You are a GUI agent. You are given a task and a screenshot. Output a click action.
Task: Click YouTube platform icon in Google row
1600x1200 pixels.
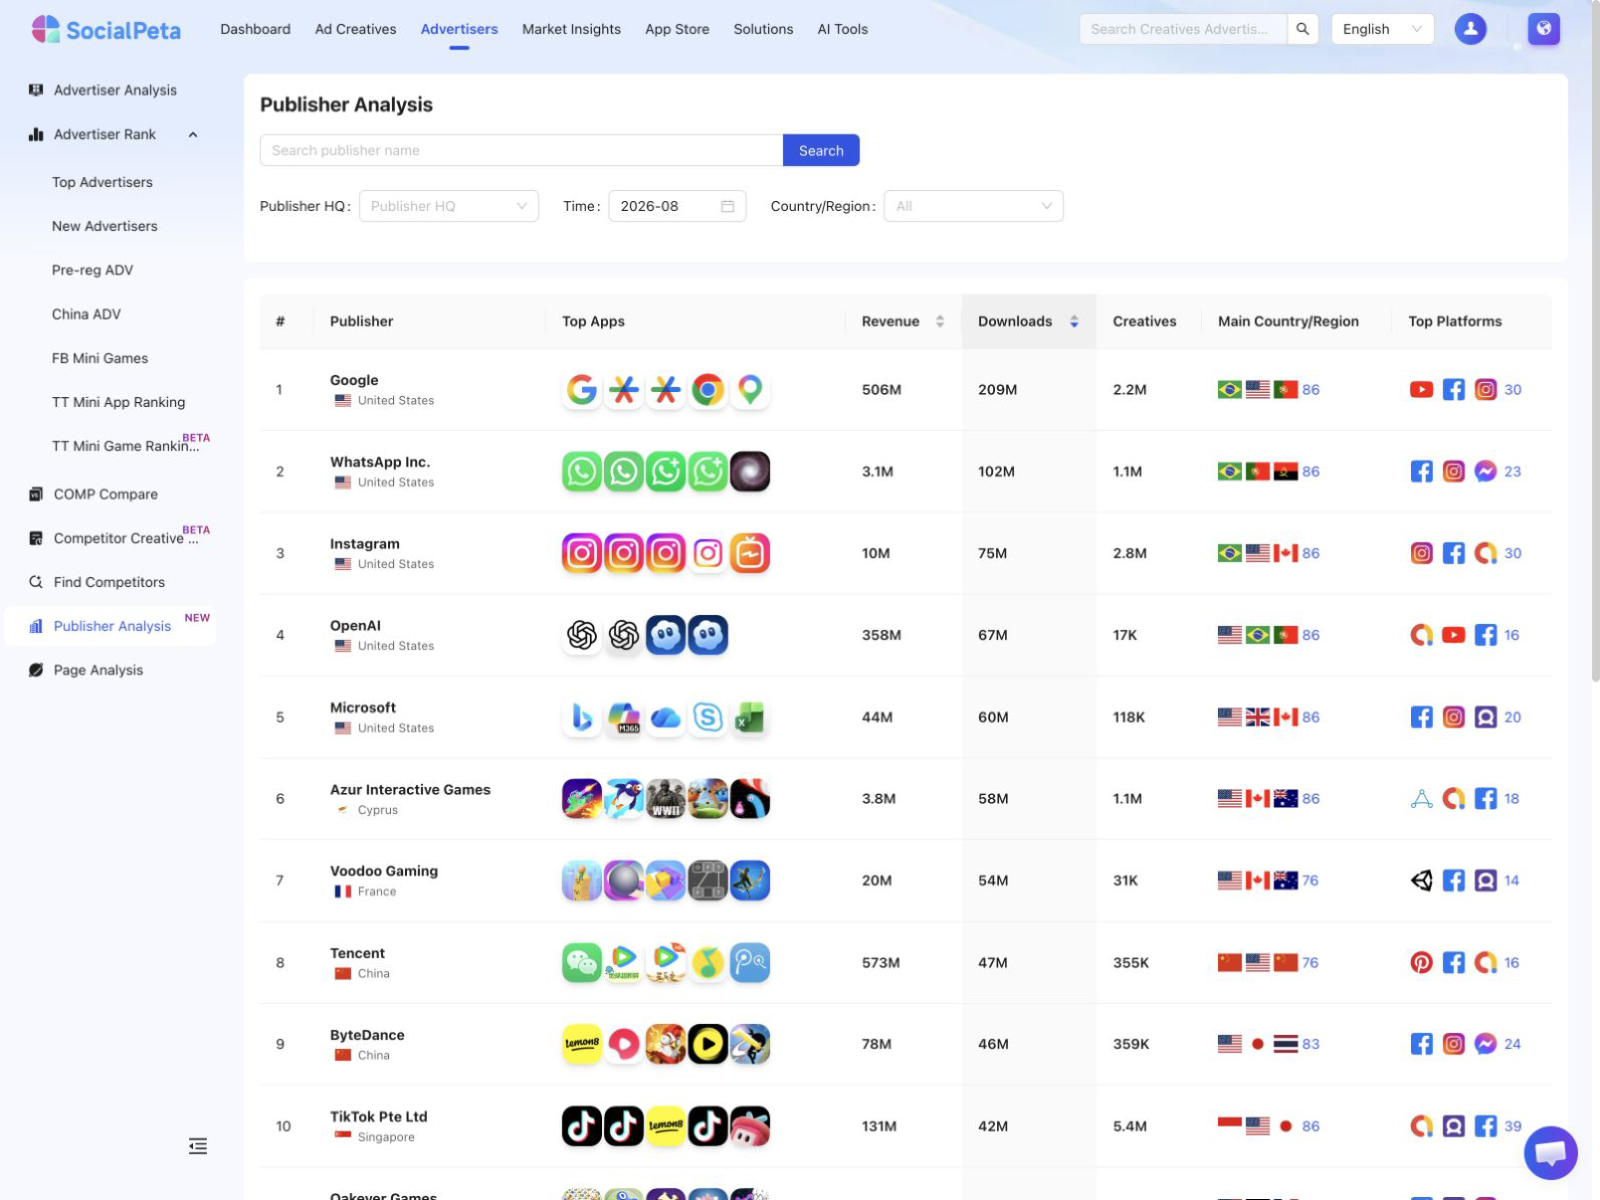tap(1422, 390)
